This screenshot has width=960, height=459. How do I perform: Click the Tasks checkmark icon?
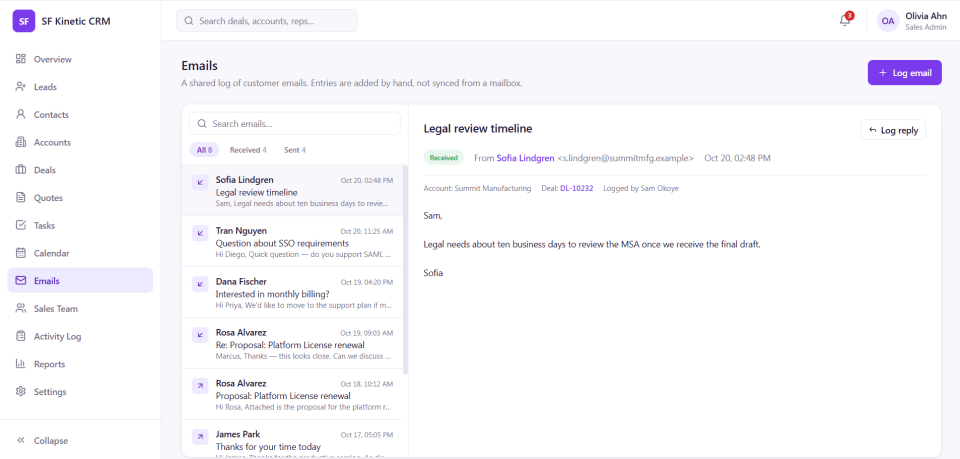(21, 225)
